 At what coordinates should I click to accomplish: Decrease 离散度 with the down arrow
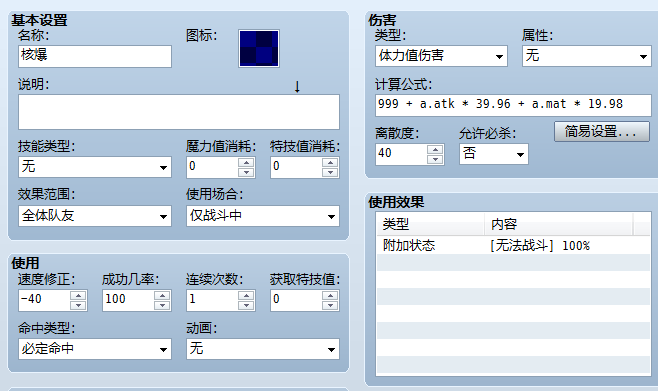click(x=435, y=159)
